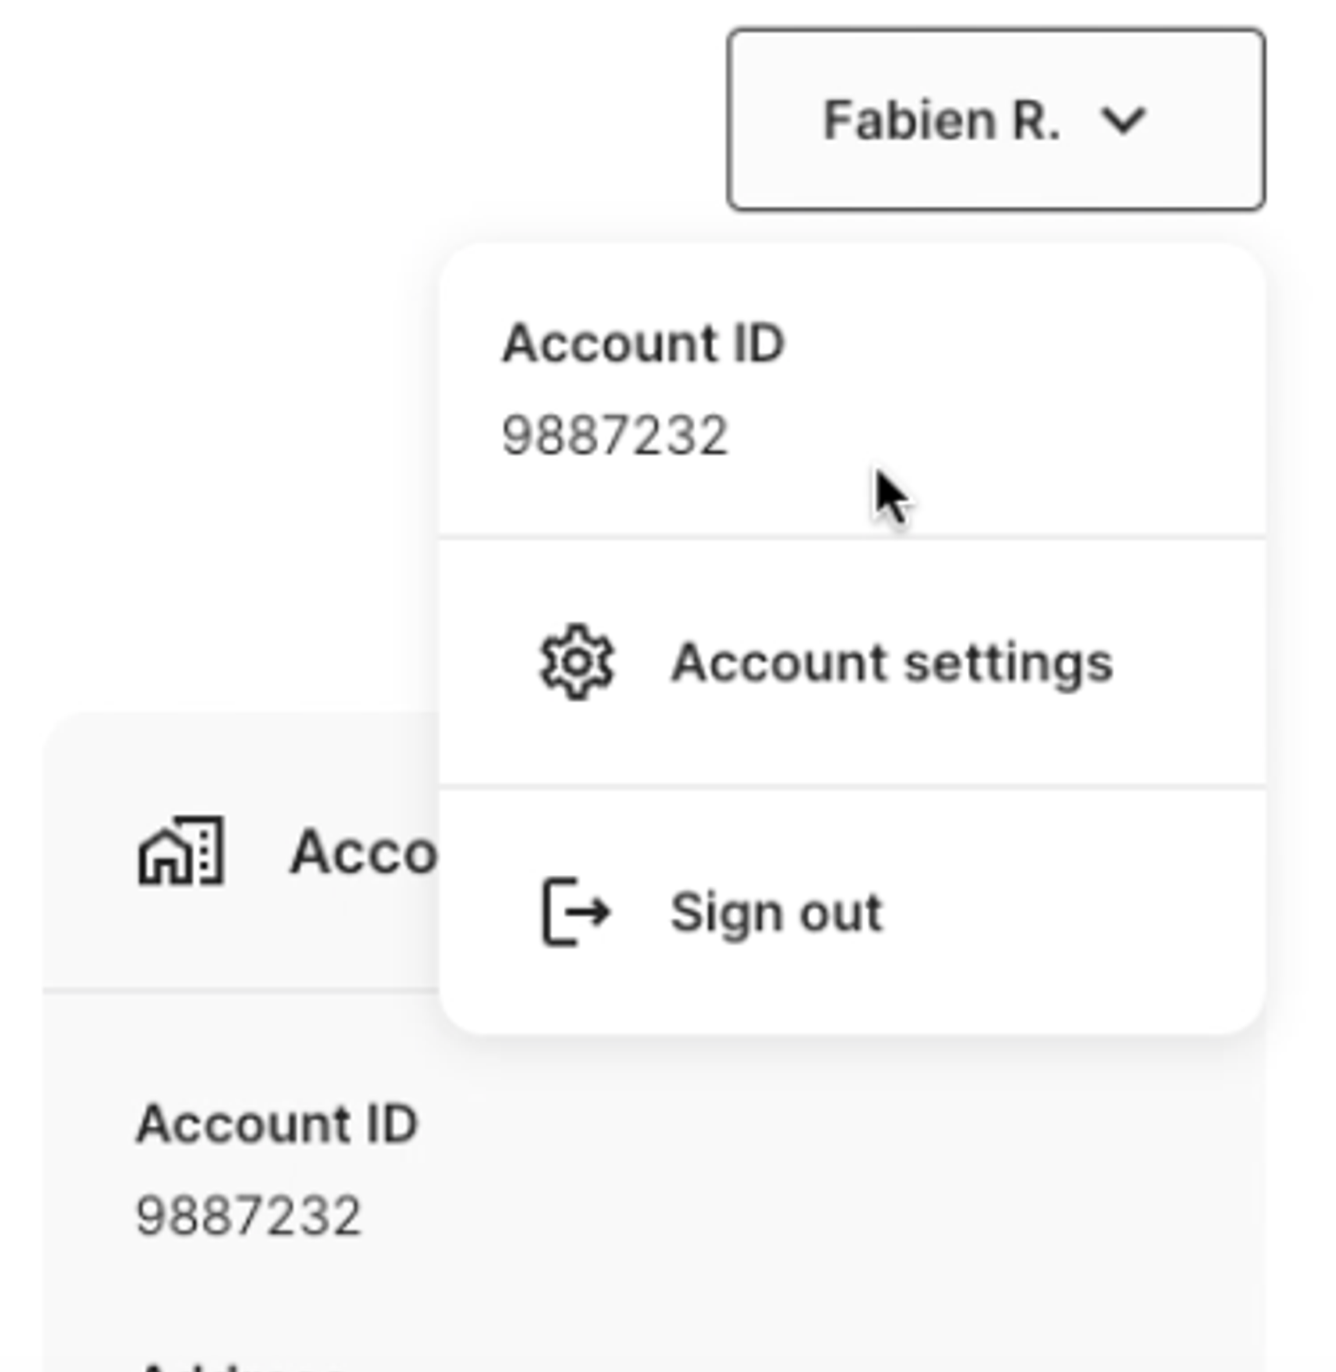Click the building icon in the account card

(181, 852)
